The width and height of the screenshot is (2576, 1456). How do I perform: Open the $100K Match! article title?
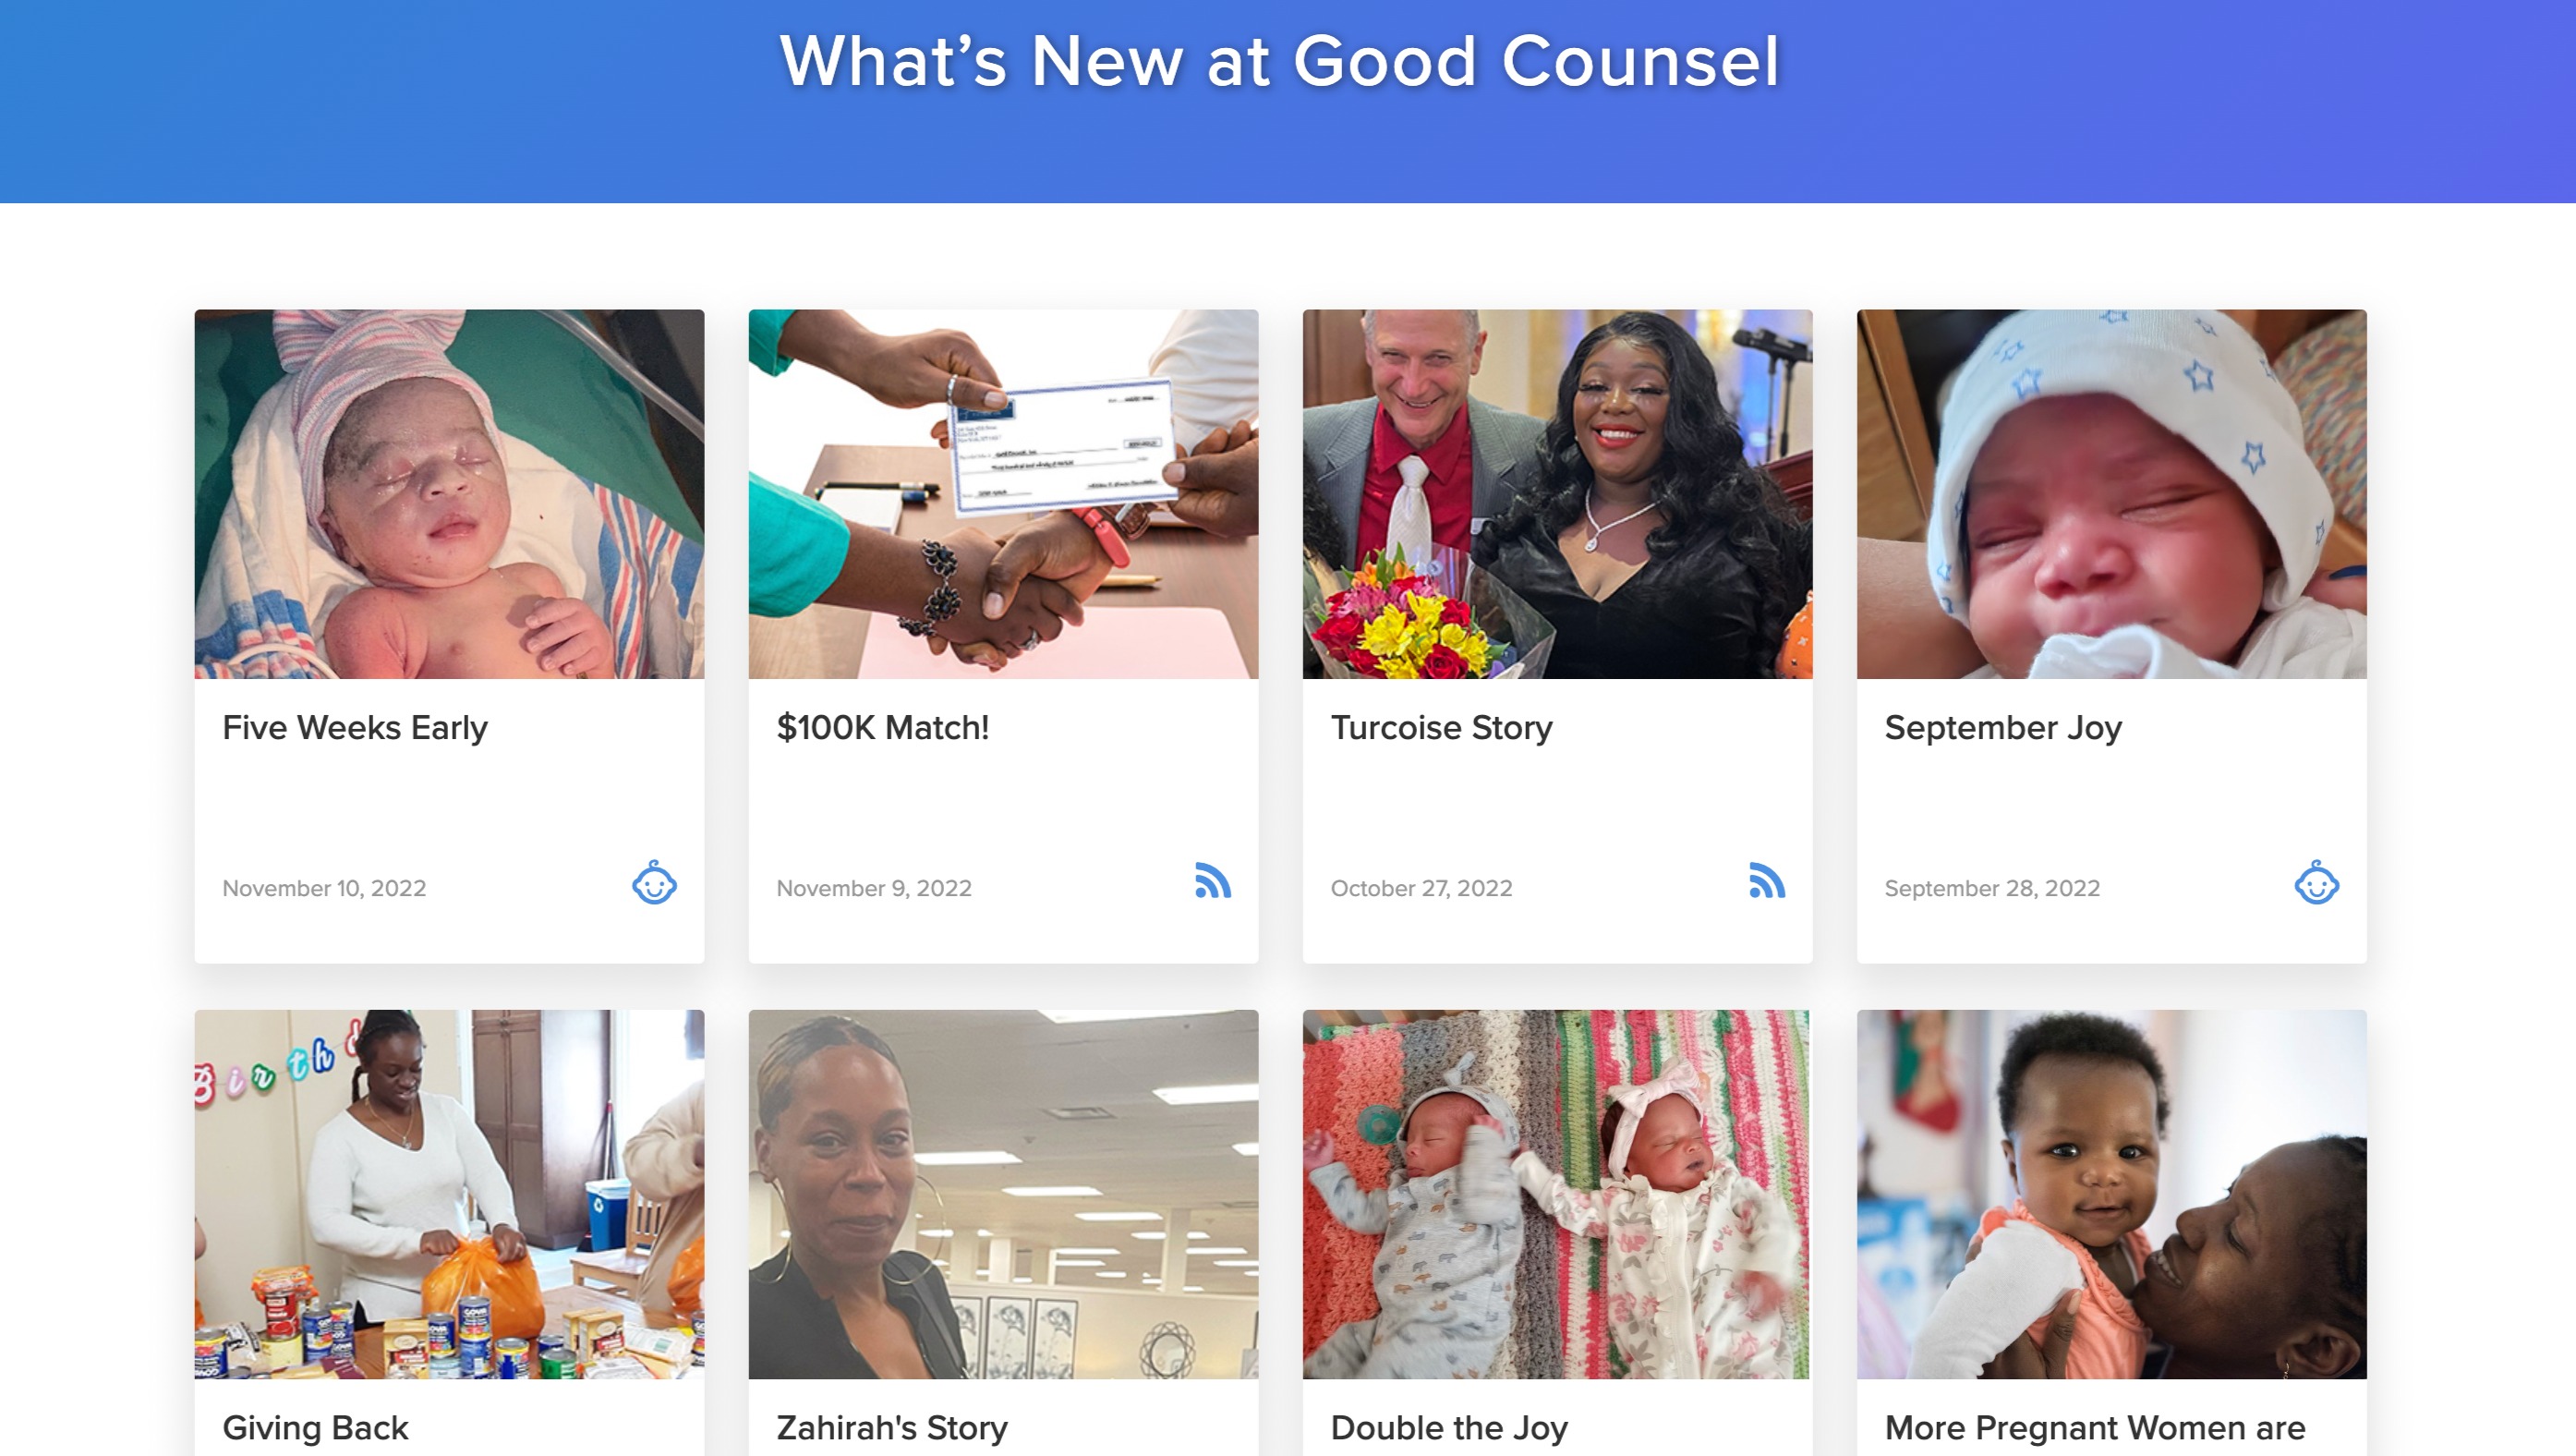pos(883,727)
